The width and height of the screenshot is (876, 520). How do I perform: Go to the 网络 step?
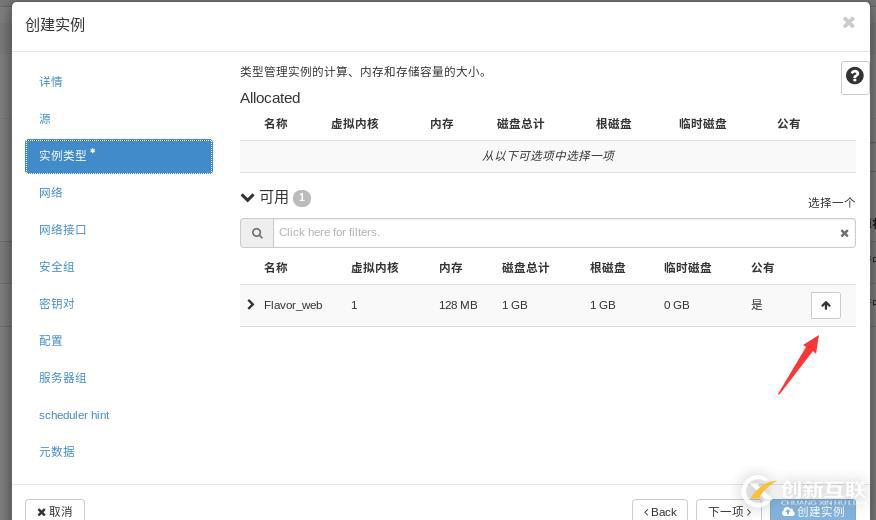[x=51, y=193]
